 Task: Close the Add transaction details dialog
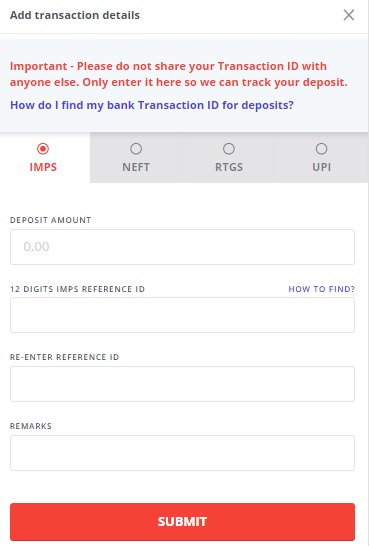point(349,15)
